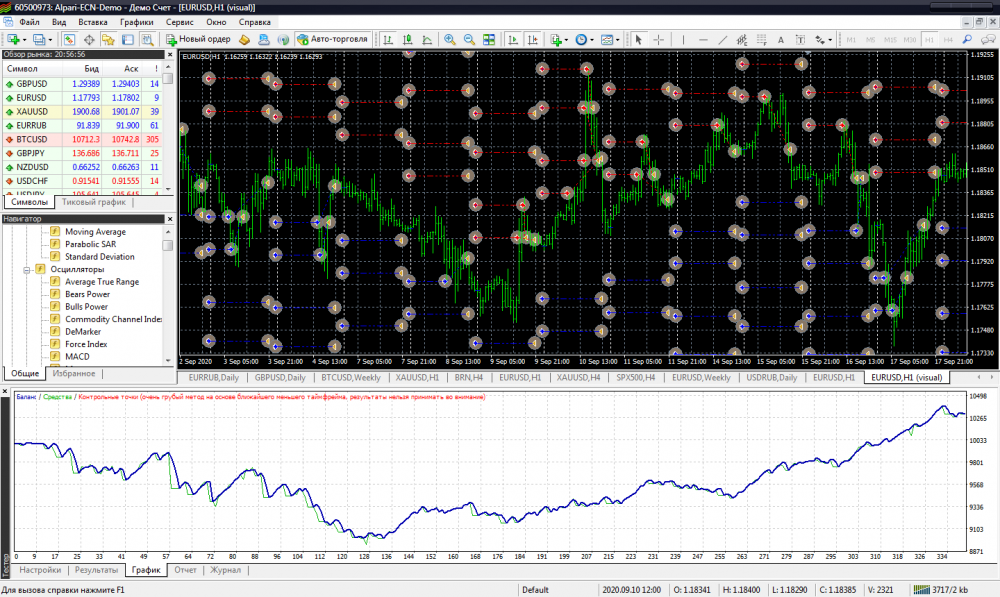Expand the indicators dropdown arrow
1000x597 pixels.
coord(566,40)
